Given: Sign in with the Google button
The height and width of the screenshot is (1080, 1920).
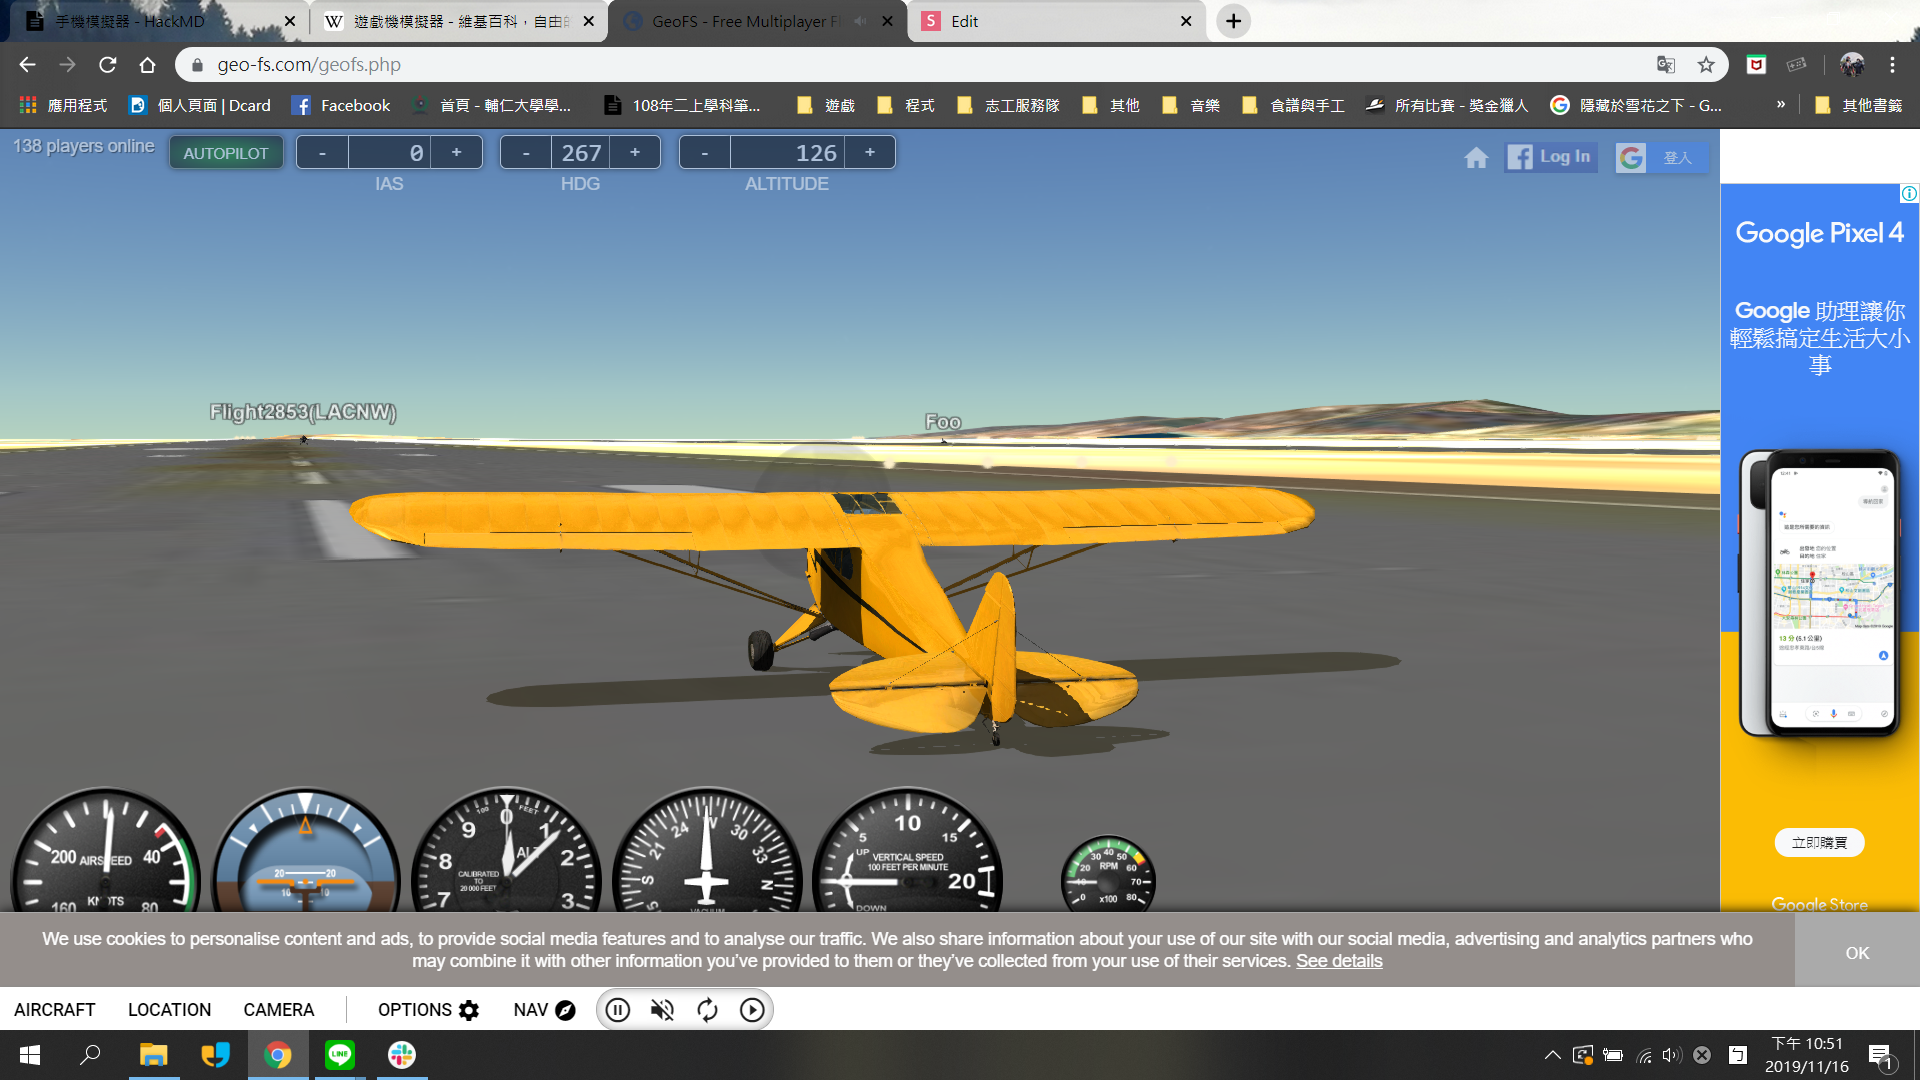Looking at the screenshot, I should [1659, 157].
